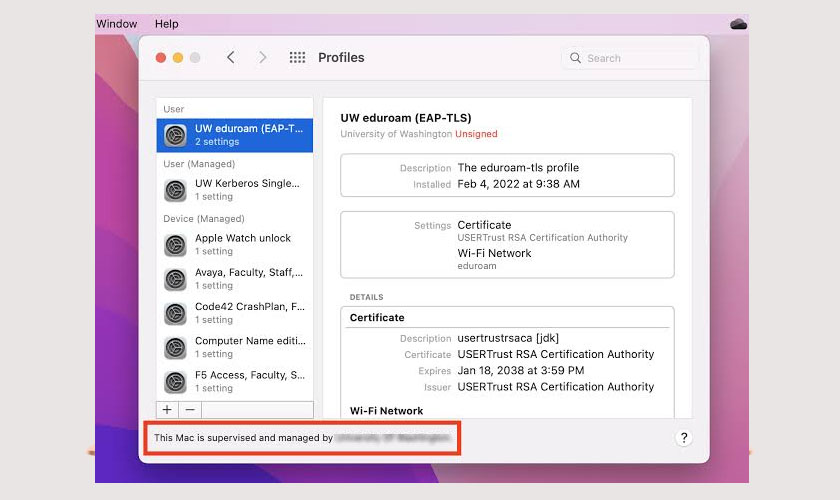Add a profile with plus button
The width and height of the screenshot is (840, 500).
coord(167,410)
